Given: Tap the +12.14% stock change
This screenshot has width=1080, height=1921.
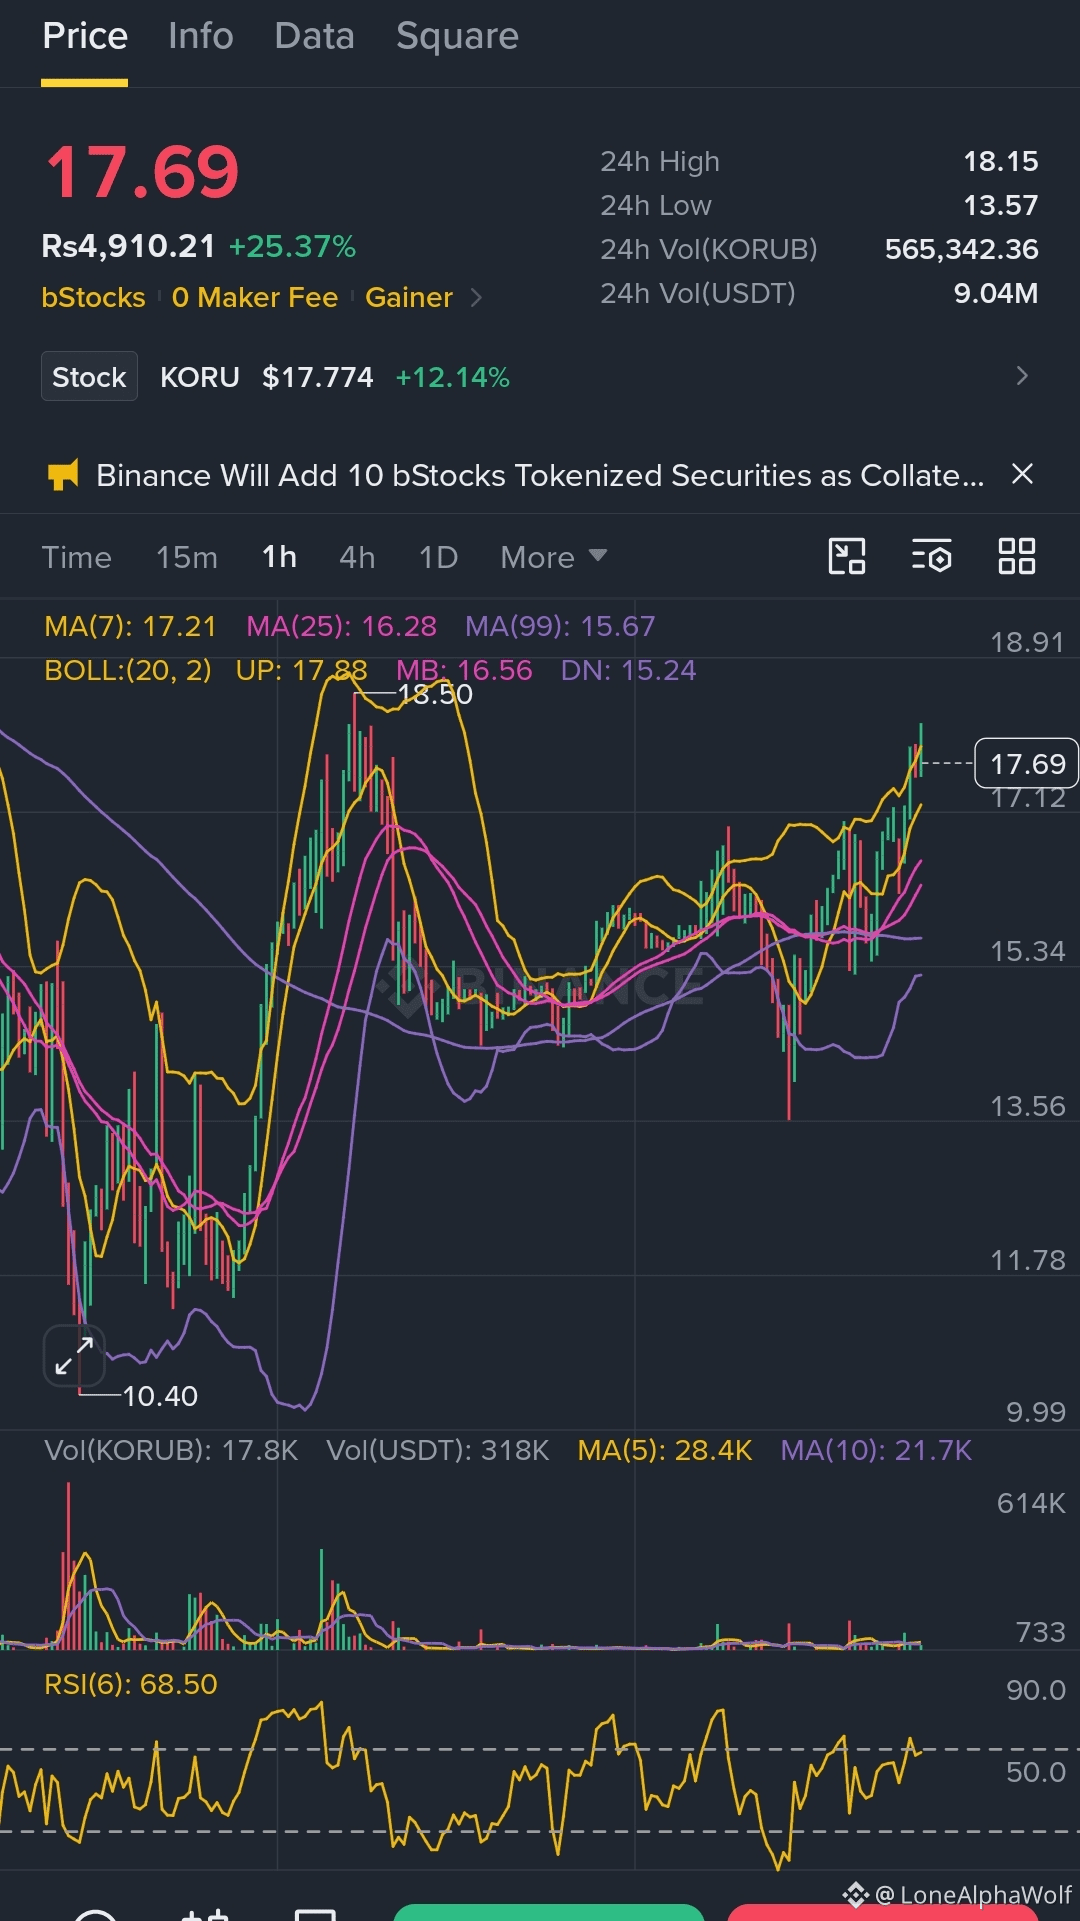Looking at the screenshot, I should point(453,377).
